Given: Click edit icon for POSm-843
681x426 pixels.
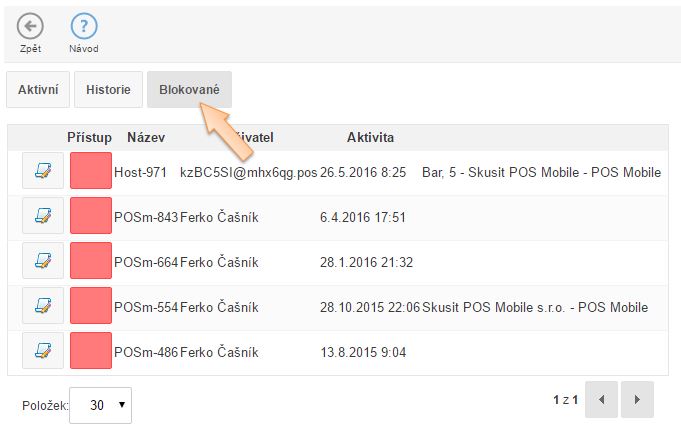Looking at the screenshot, I should tap(43, 217).
